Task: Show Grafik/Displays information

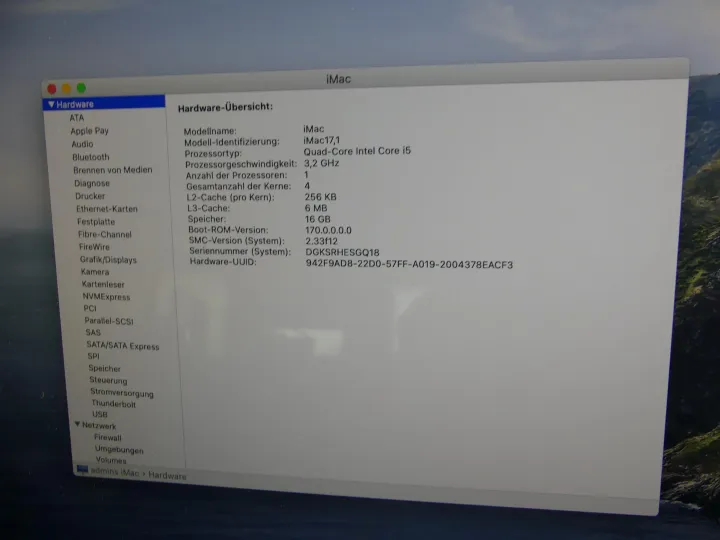Action: [108, 260]
